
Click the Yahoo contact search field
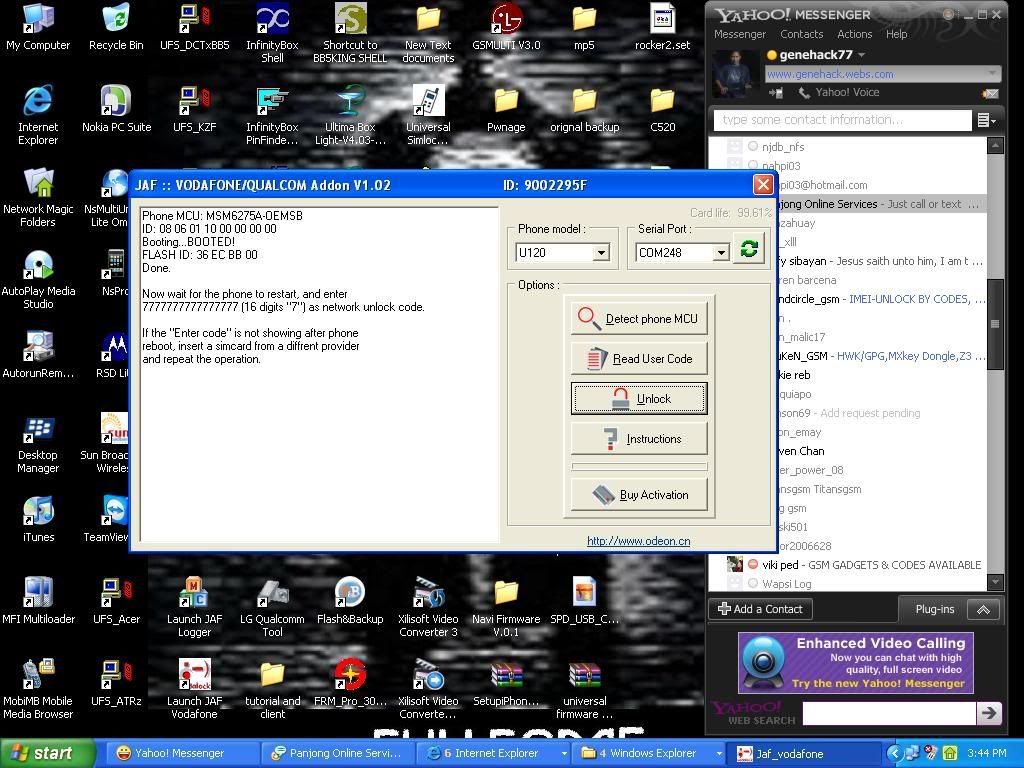pyautogui.click(x=842, y=120)
